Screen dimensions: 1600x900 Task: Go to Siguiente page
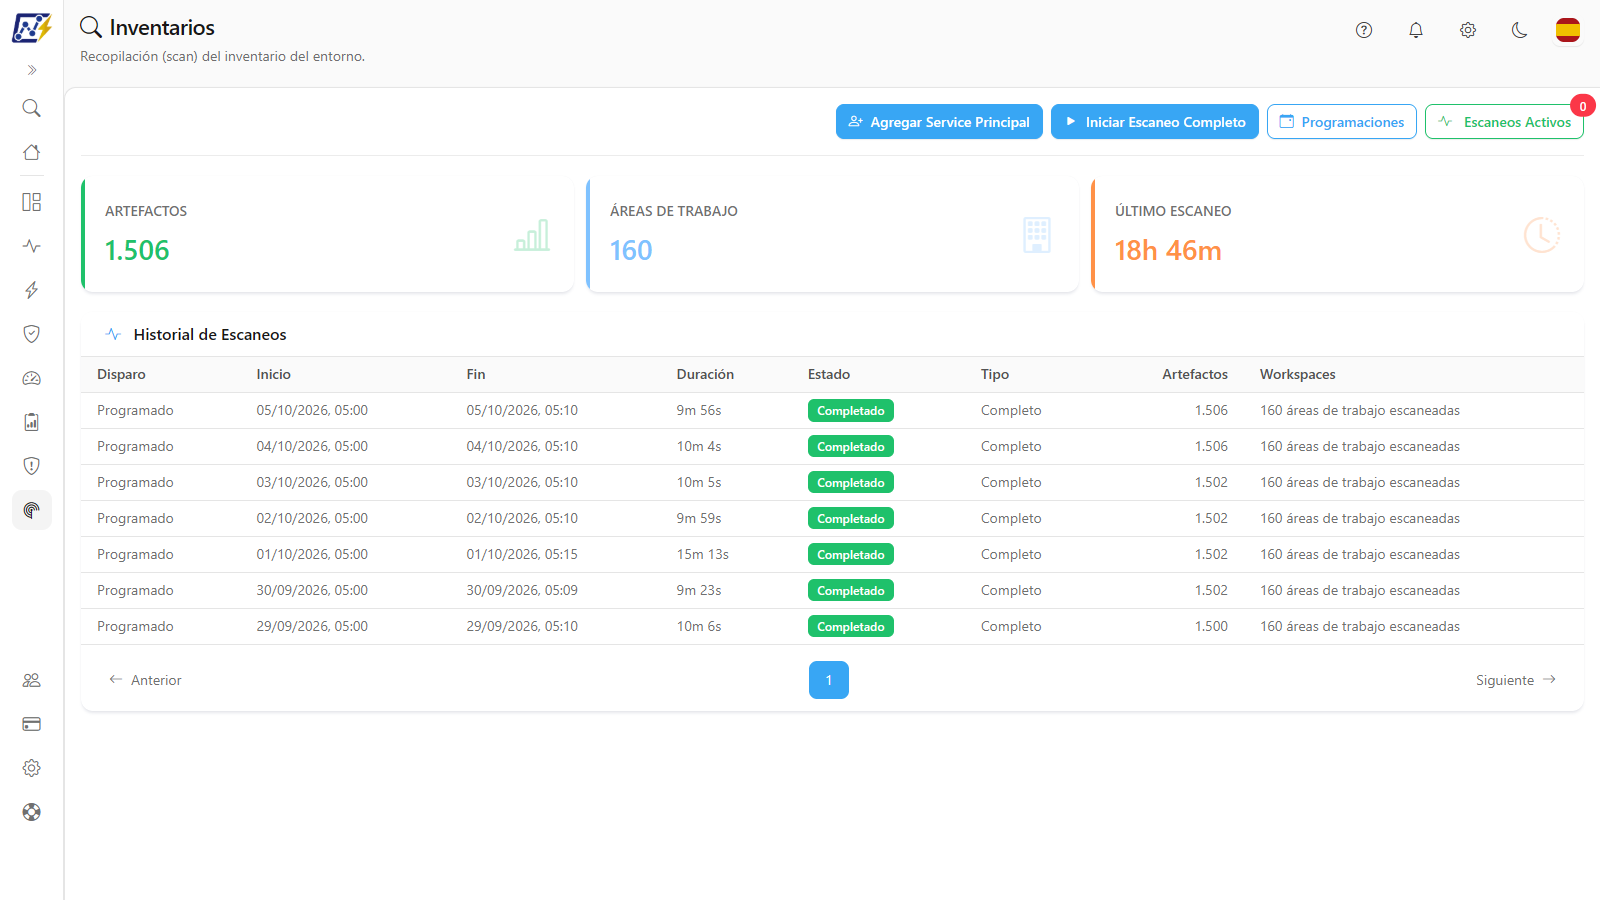pyautogui.click(x=1516, y=680)
